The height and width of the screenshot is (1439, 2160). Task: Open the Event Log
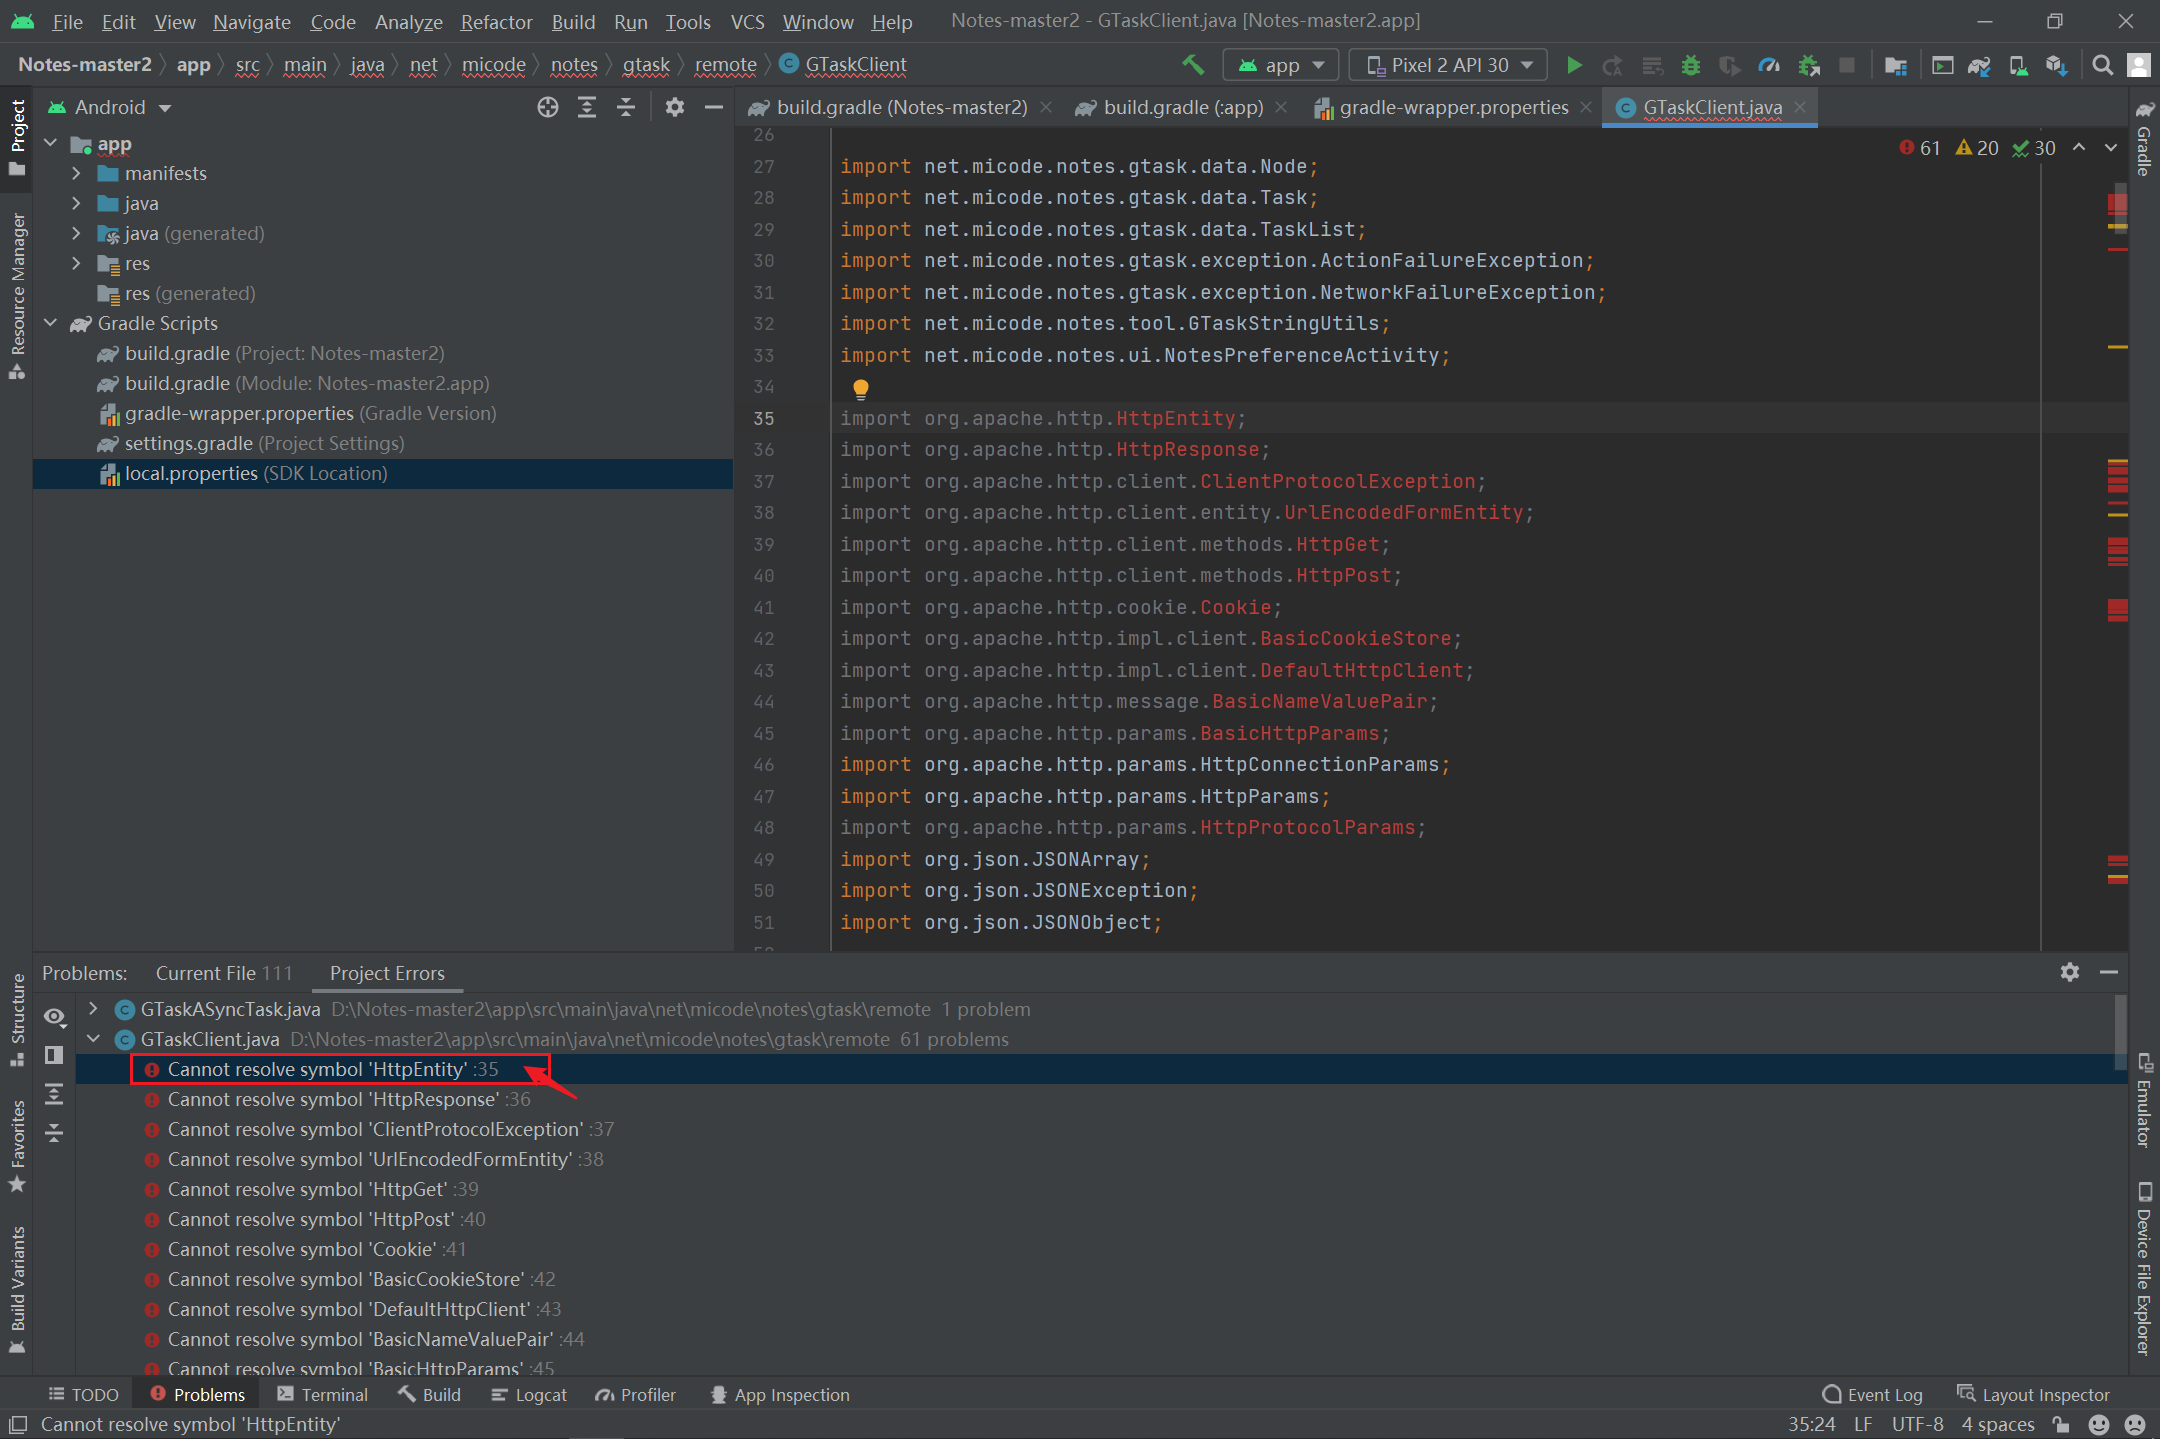tap(1873, 1394)
